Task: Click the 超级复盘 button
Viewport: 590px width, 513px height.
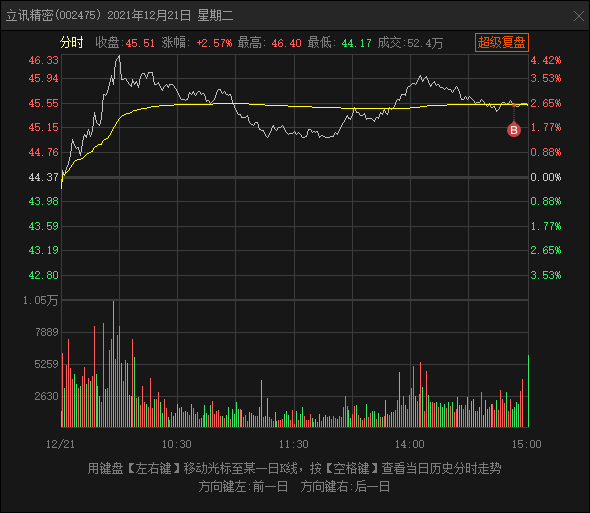Action: [x=502, y=43]
